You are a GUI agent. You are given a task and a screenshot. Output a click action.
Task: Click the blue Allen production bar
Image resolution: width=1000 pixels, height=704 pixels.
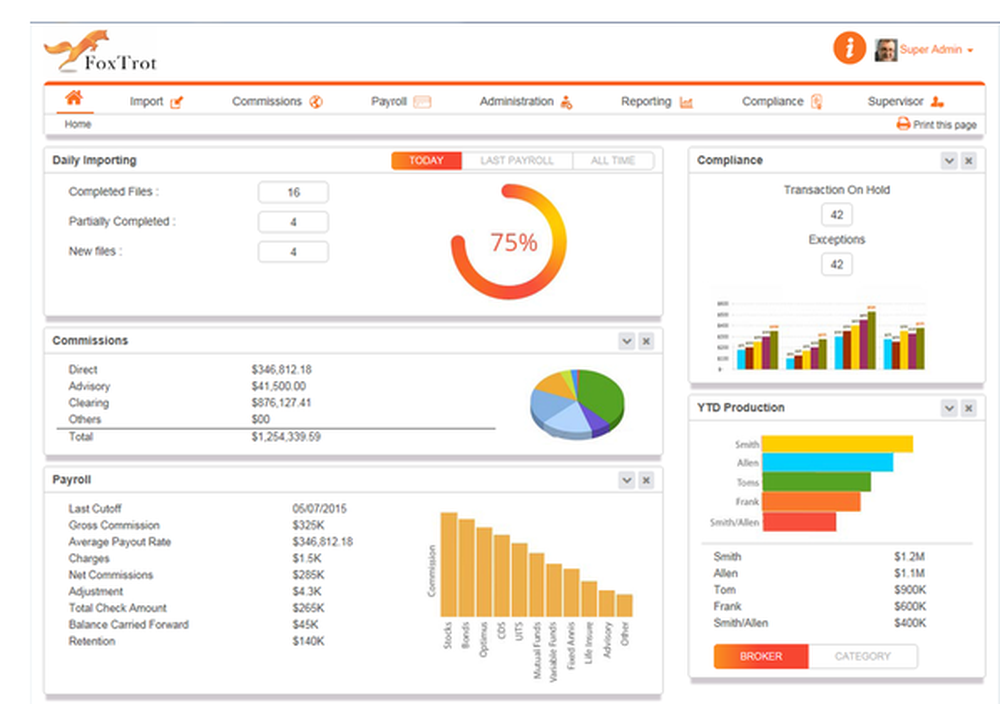tap(828, 462)
